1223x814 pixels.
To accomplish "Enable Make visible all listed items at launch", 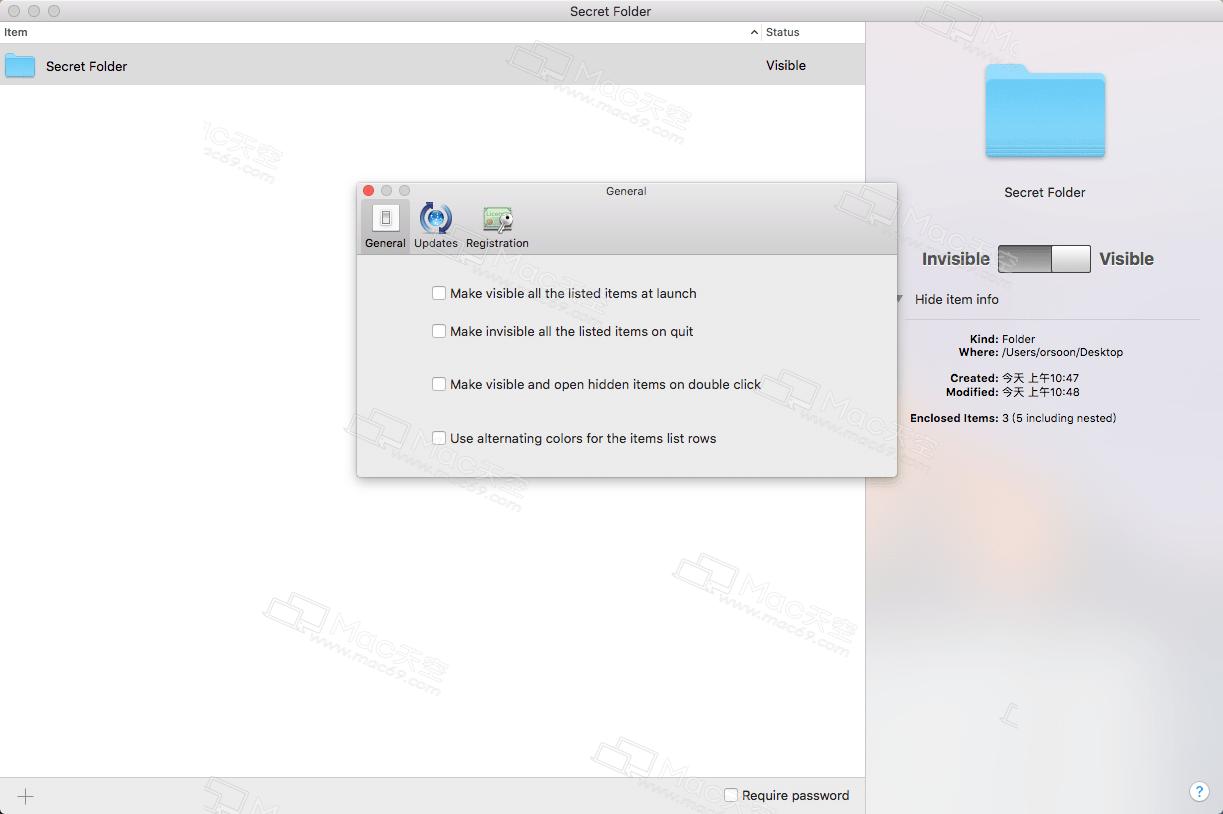I will [439, 293].
